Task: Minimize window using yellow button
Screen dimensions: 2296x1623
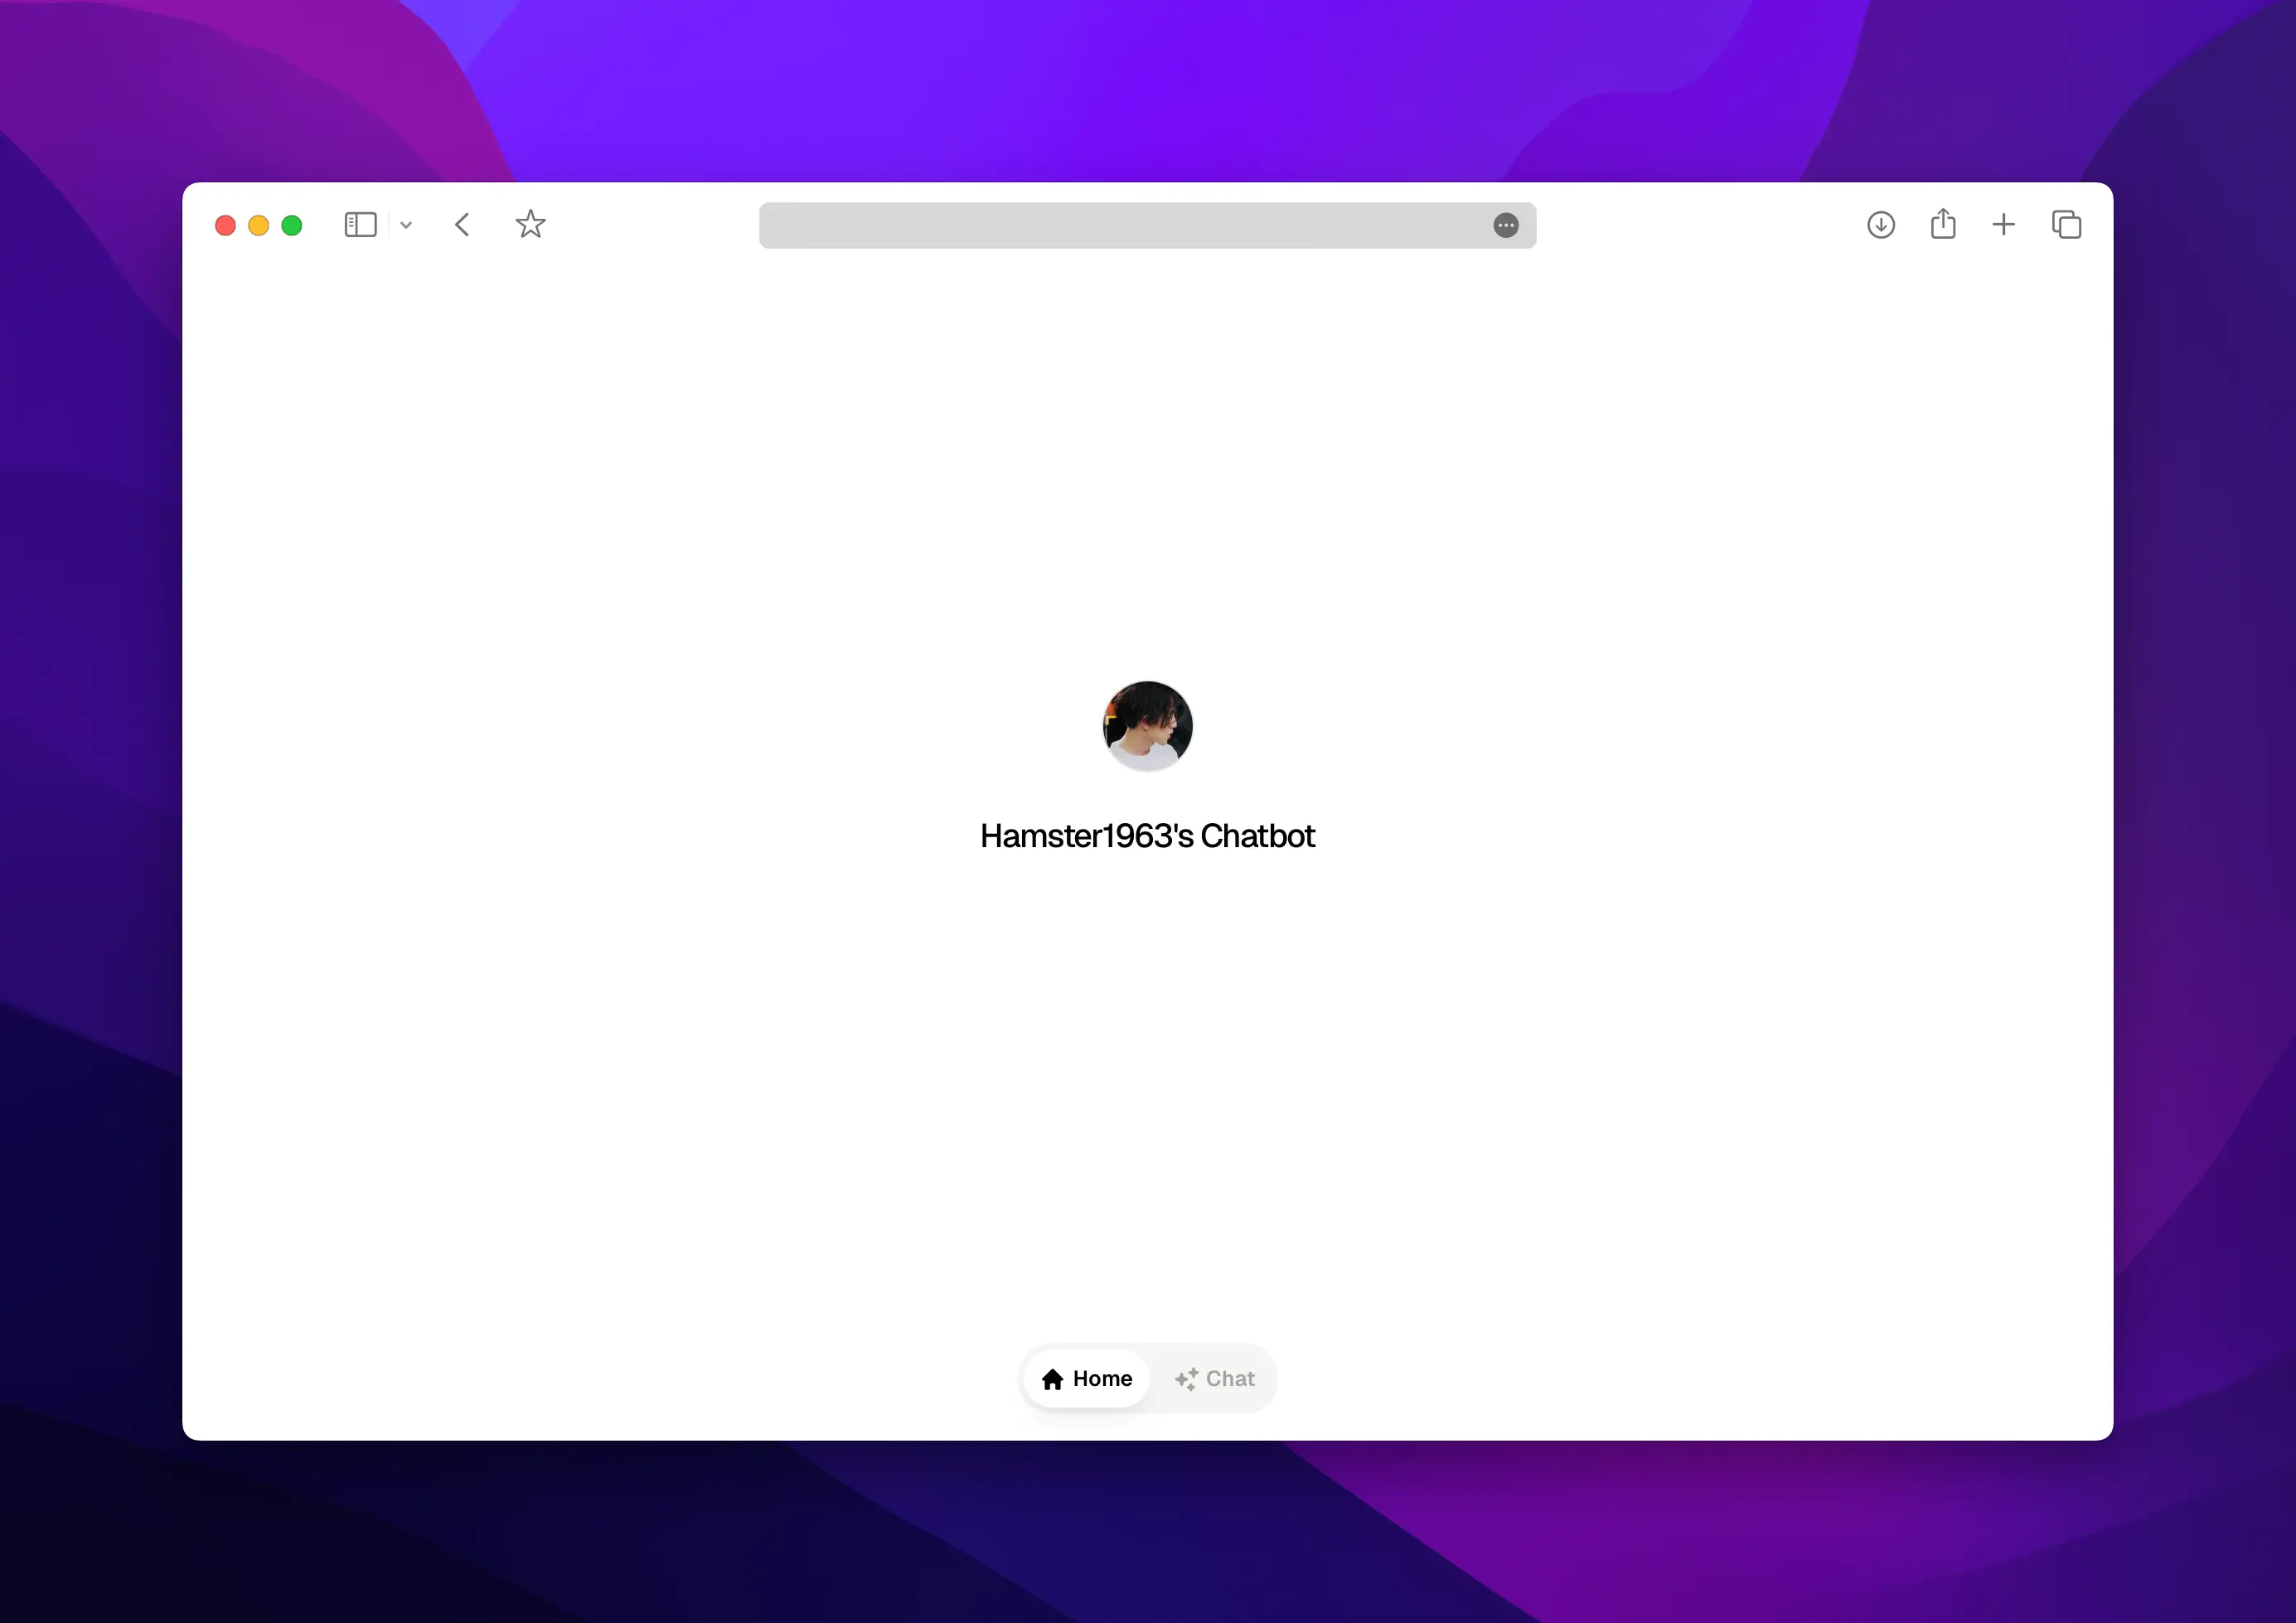Action: click(x=258, y=226)
